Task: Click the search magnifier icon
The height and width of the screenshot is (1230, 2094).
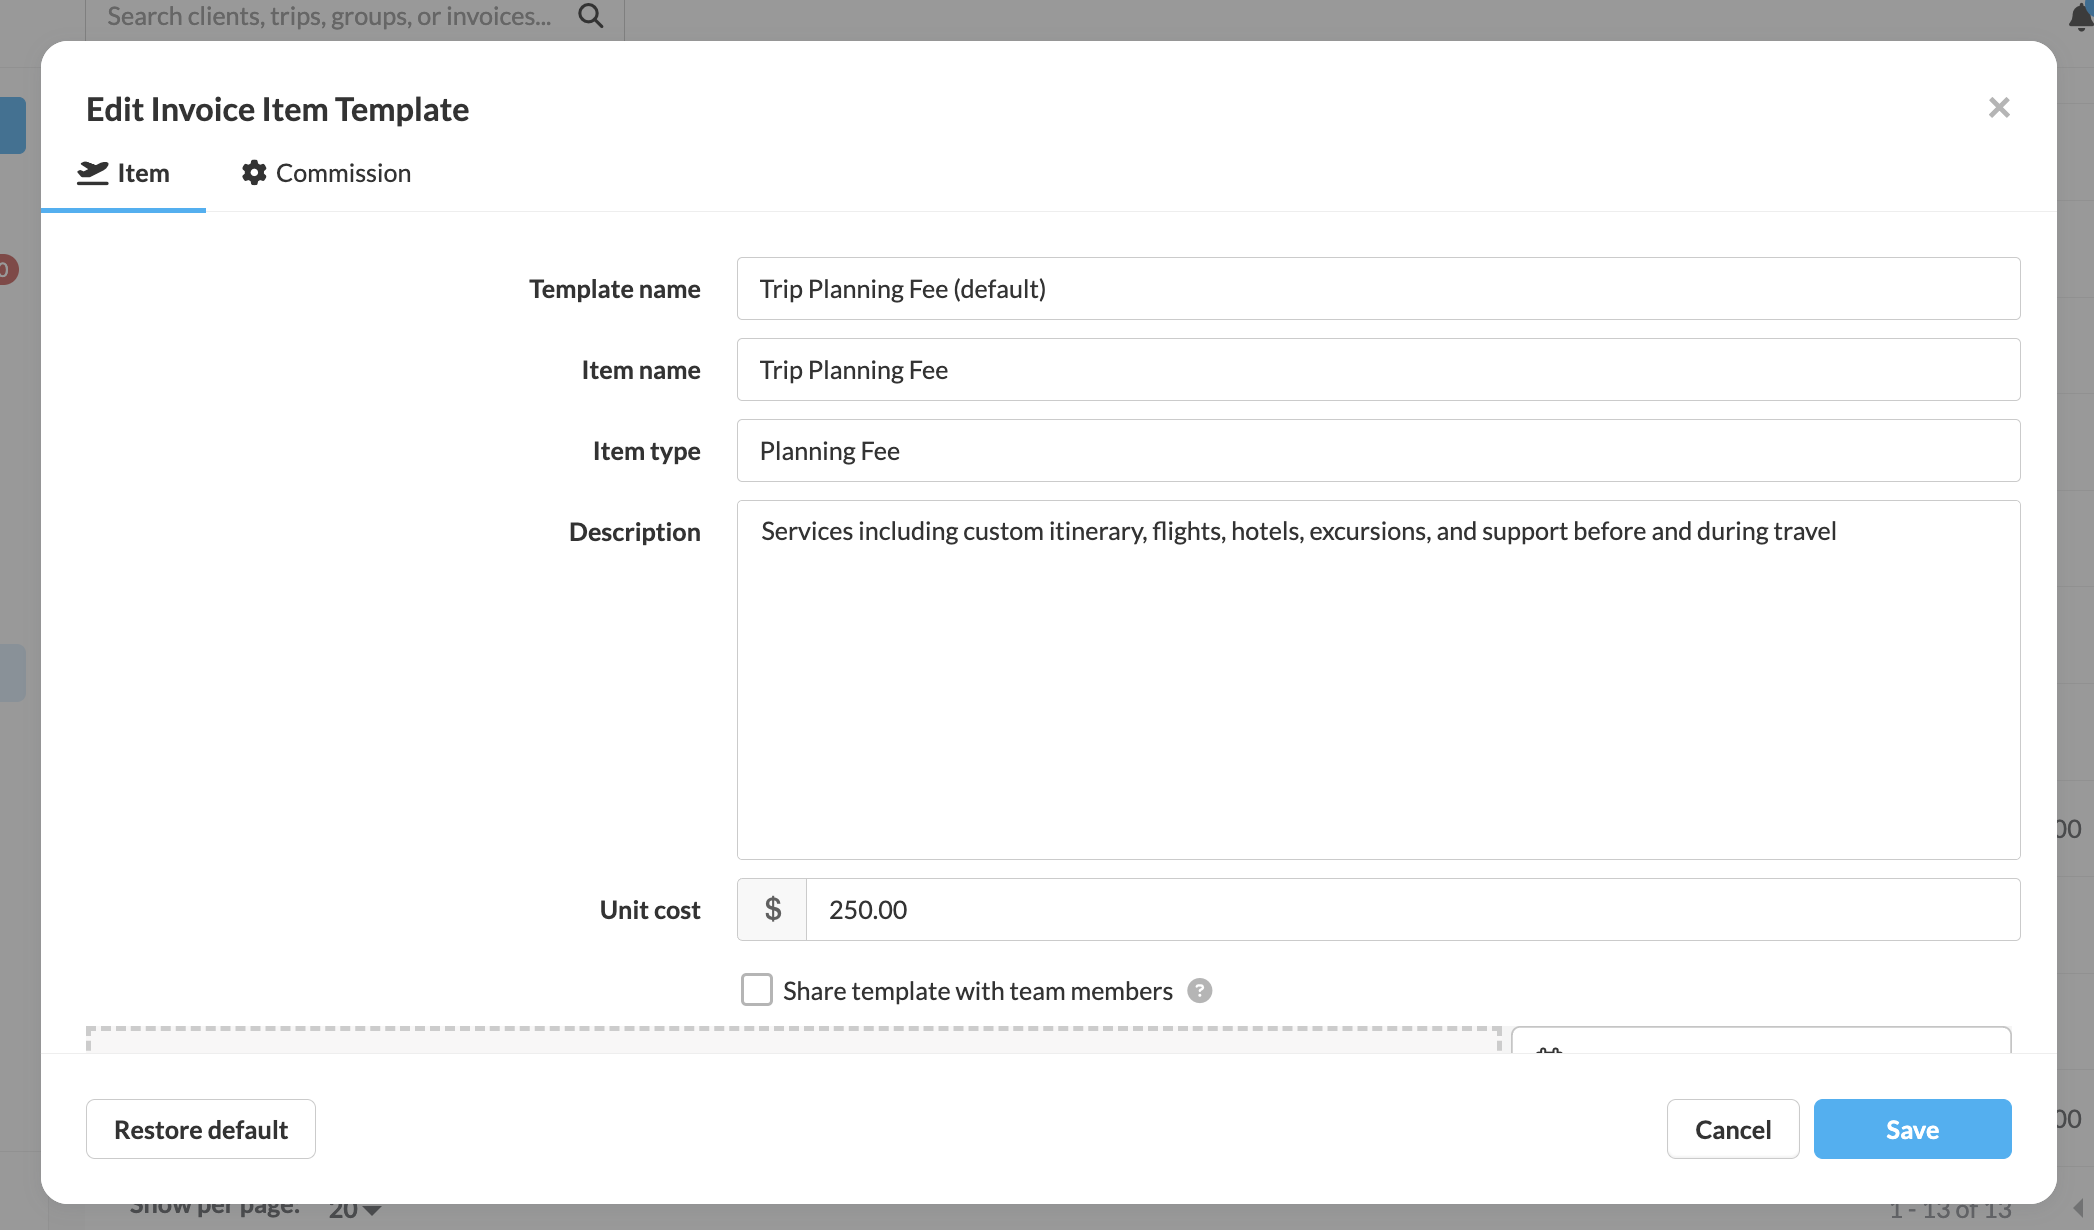Action: click(x=591, y=16)
